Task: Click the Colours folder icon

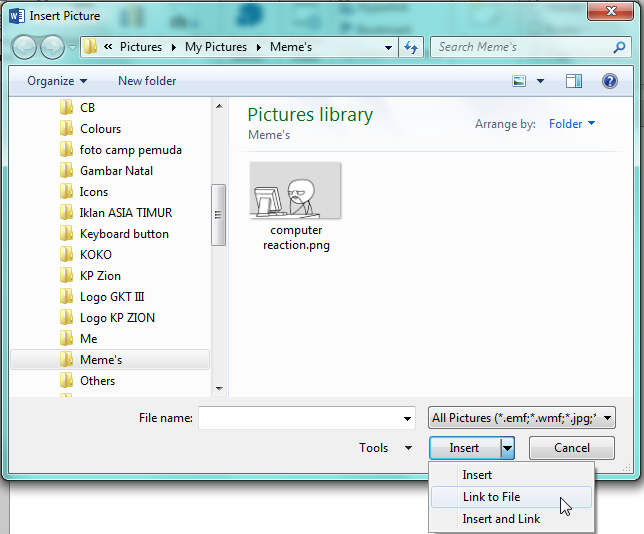Action: click(66, 128)
